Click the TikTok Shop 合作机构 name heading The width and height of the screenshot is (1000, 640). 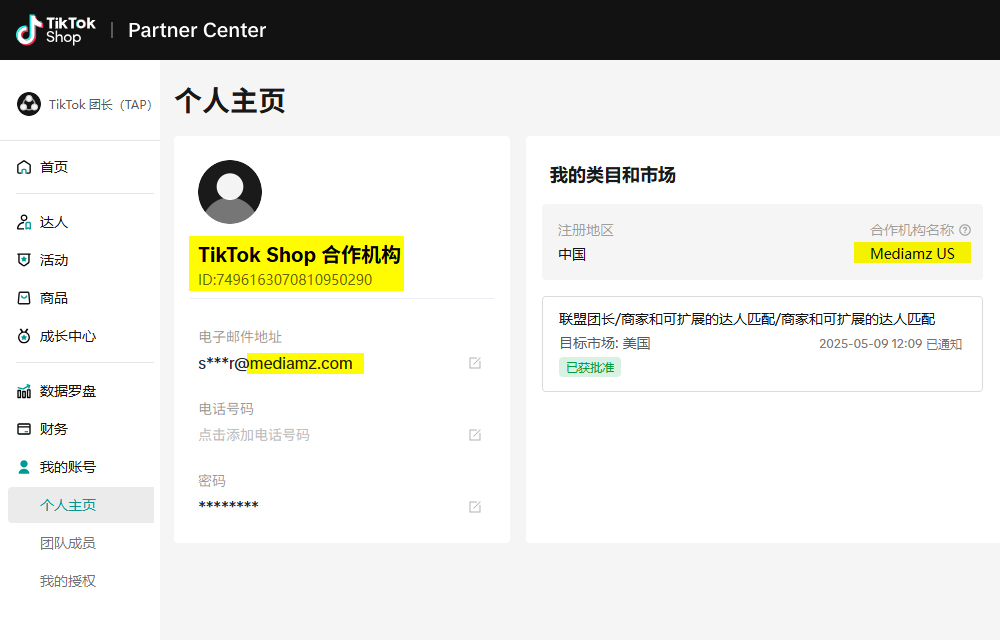[300, 254]
